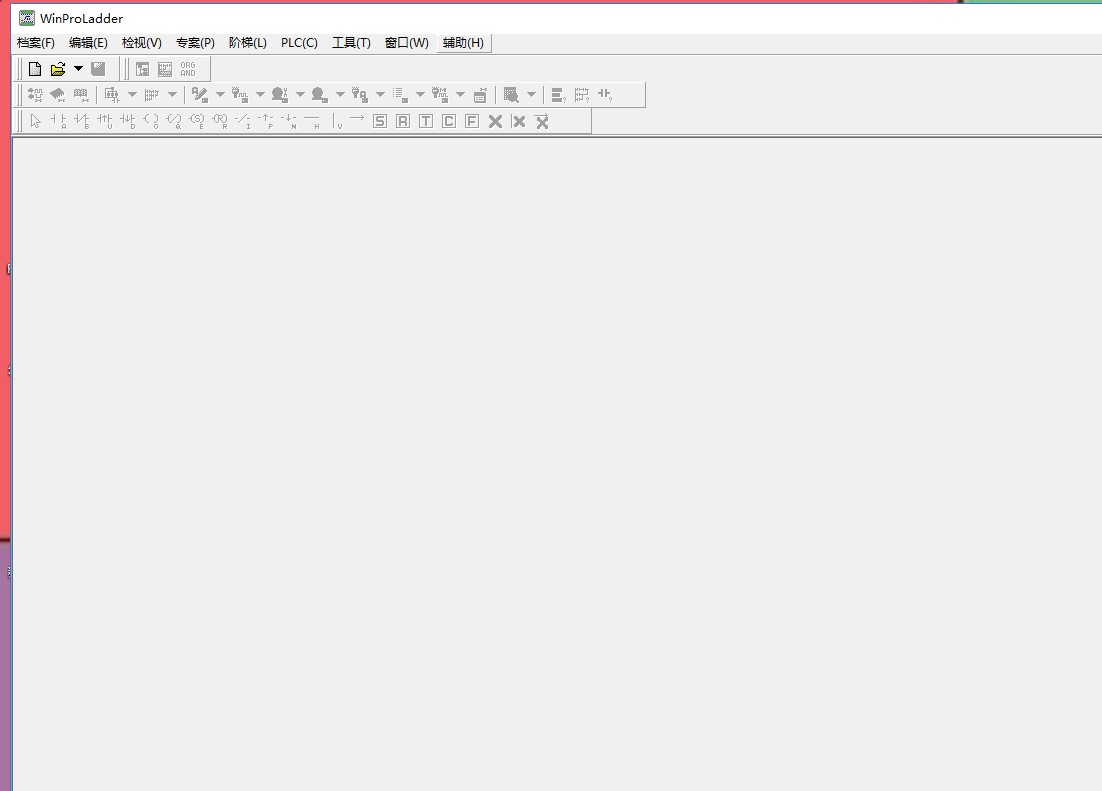Screen dimensions: 1102x791
Task: Select the pointer cursor tool
Action: click(x=36, y=121)
